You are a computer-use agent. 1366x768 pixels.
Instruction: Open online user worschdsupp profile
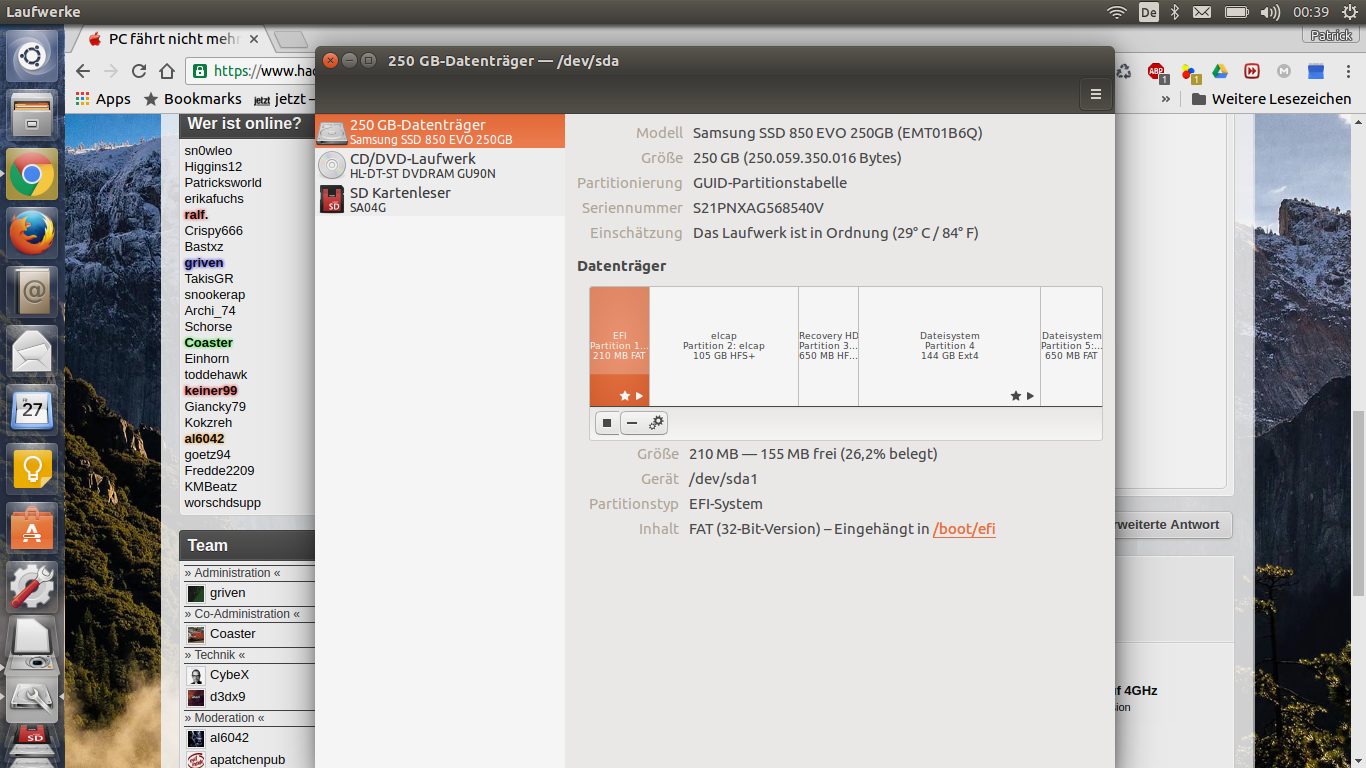click(x=223, y=503)
